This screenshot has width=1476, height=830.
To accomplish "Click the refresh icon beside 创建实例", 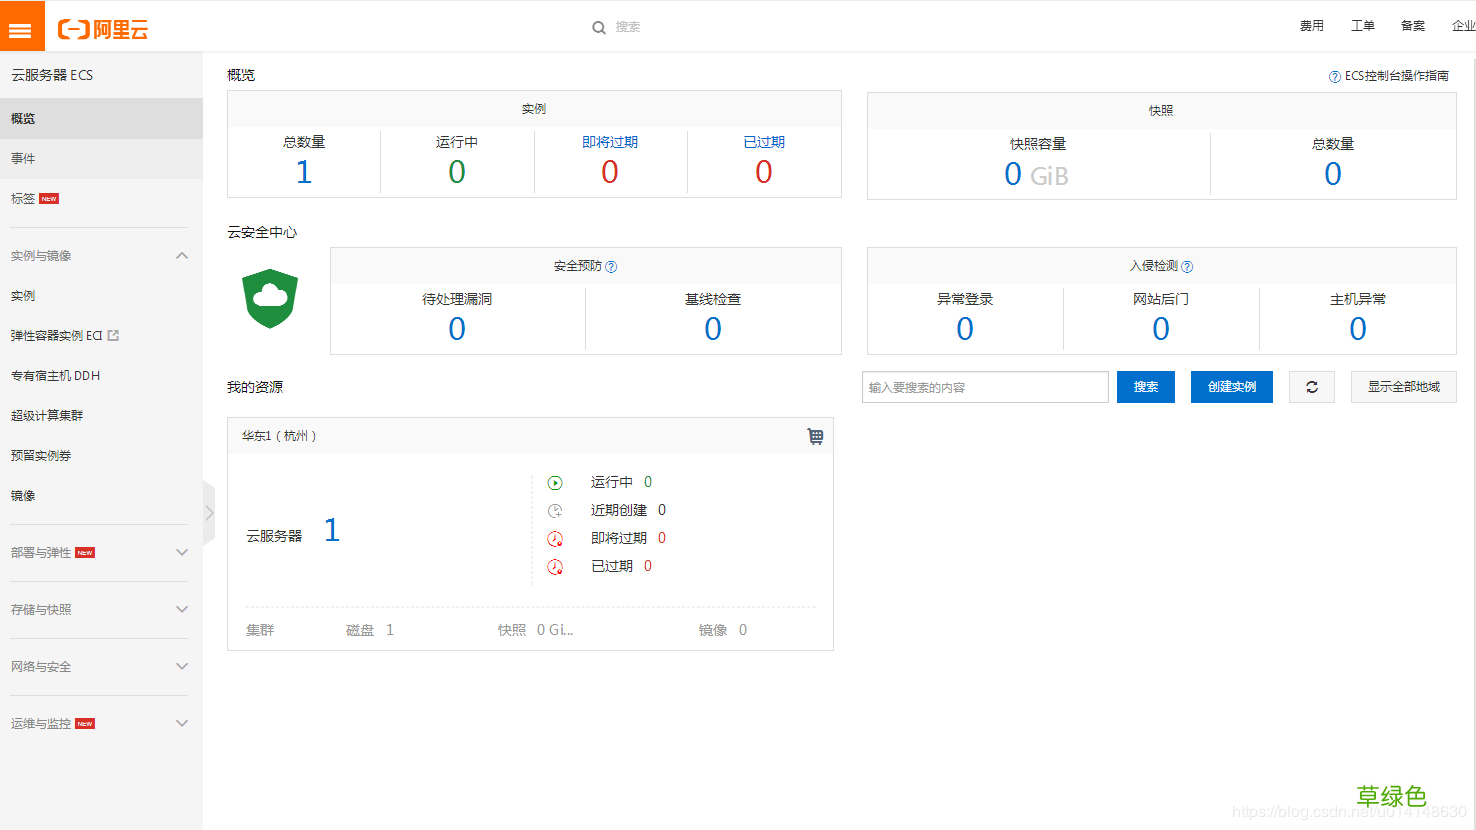I will (1311, 387).
